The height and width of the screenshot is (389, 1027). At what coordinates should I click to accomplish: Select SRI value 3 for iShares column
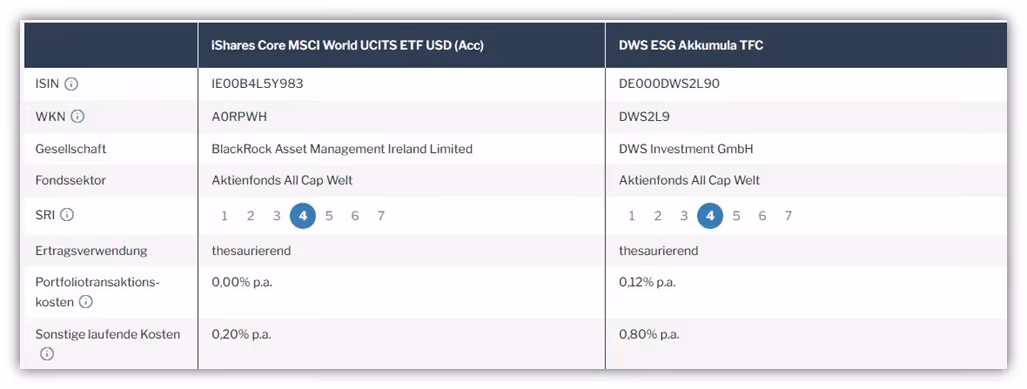(x=277, y=216)
